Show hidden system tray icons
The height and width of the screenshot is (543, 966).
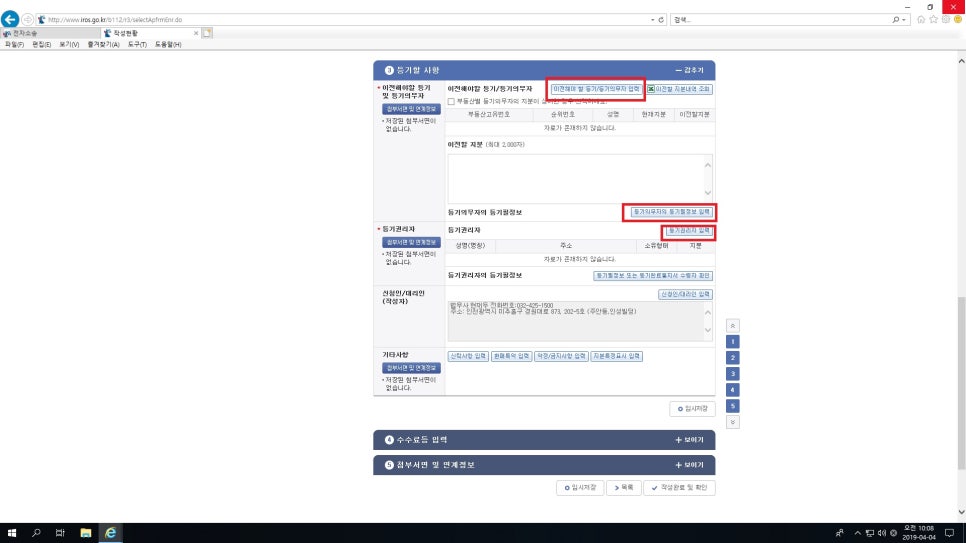click(858, 533)
